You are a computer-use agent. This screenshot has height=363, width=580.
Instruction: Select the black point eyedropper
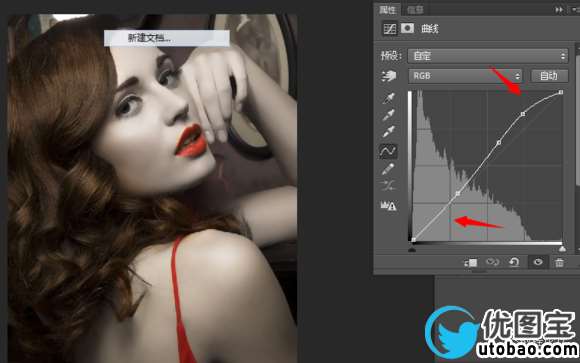(x=388, y=98)
